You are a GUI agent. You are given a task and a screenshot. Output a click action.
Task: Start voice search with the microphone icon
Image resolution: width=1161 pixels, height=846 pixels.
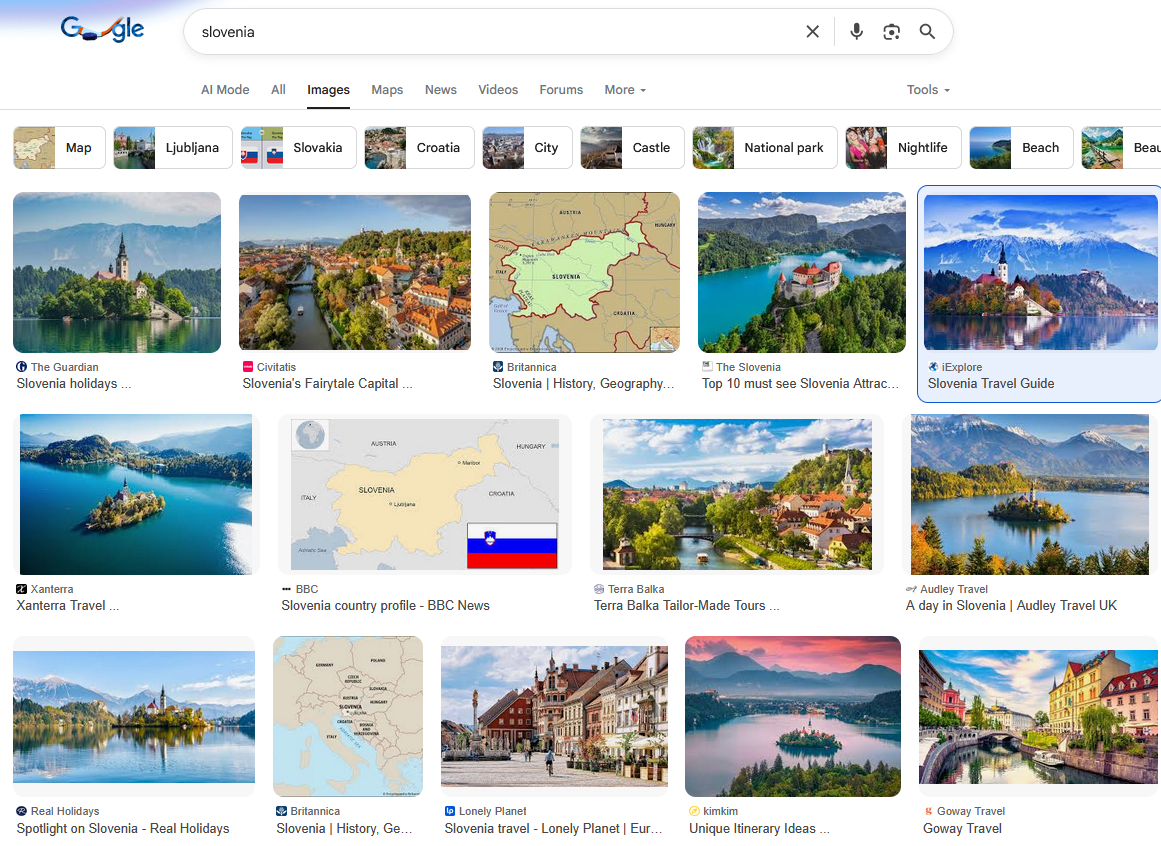856,32
